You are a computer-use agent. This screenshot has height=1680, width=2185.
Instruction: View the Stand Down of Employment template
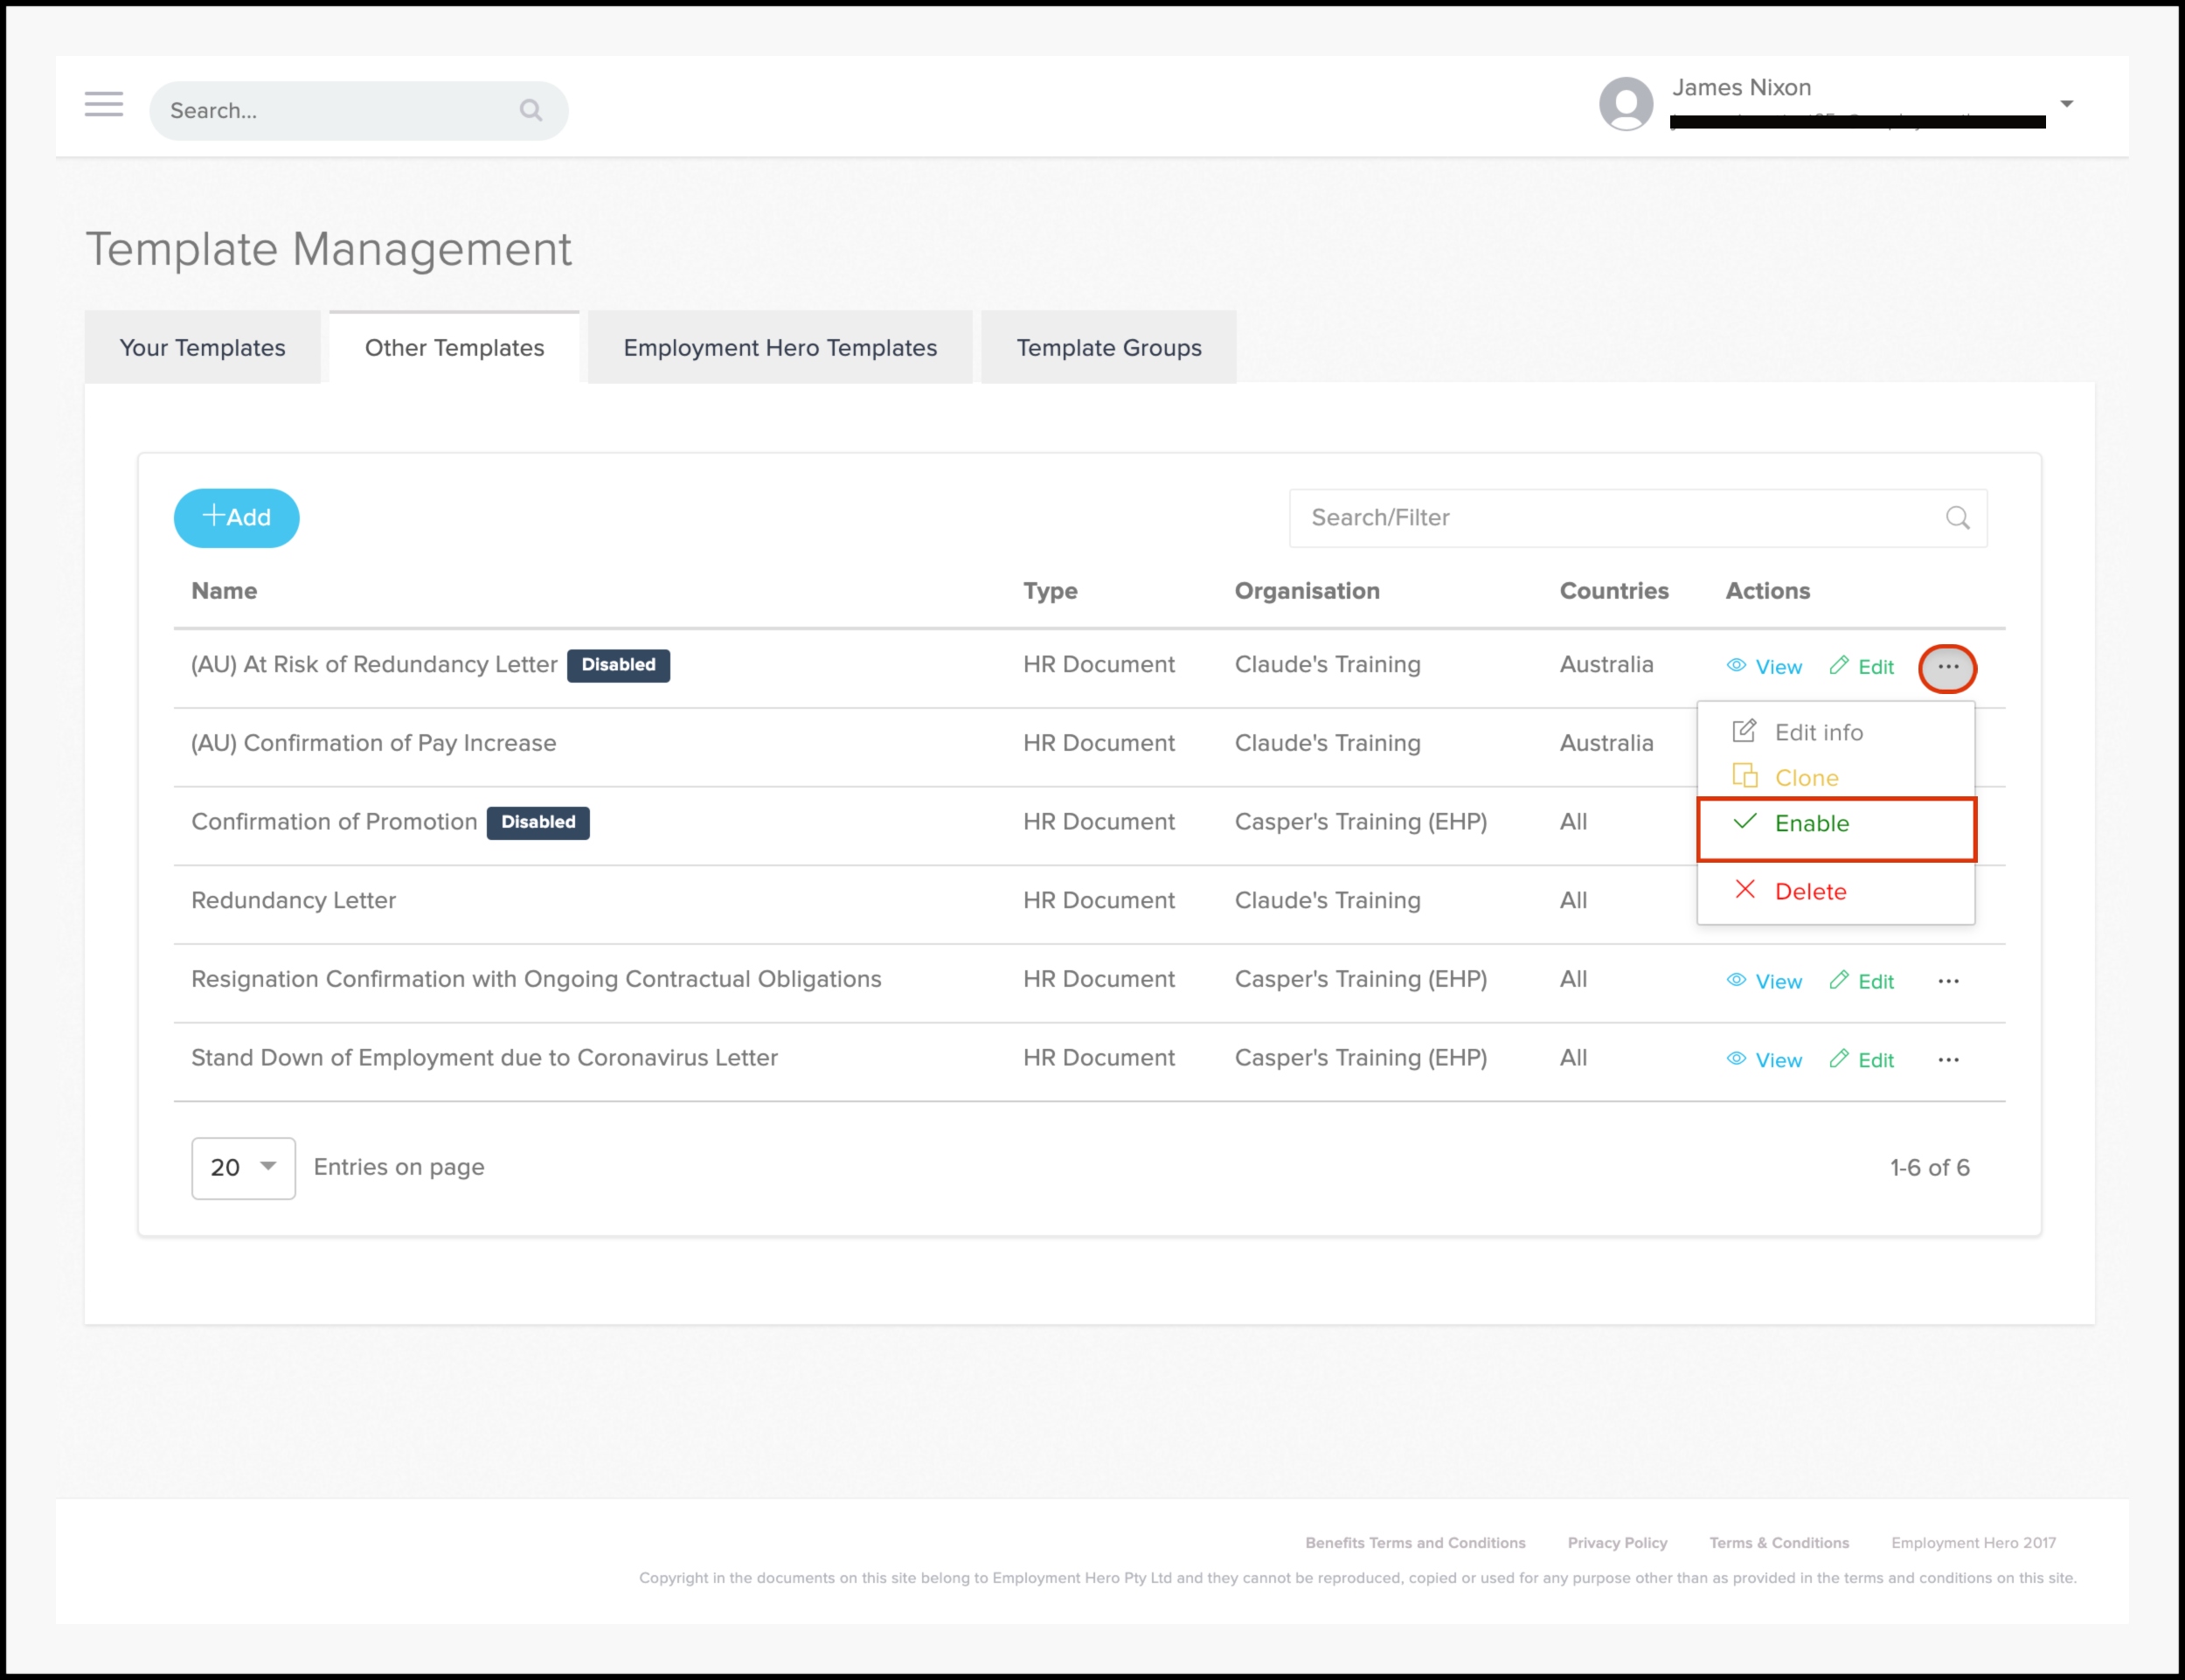pyautogui.click(x=1765, y=1060)
